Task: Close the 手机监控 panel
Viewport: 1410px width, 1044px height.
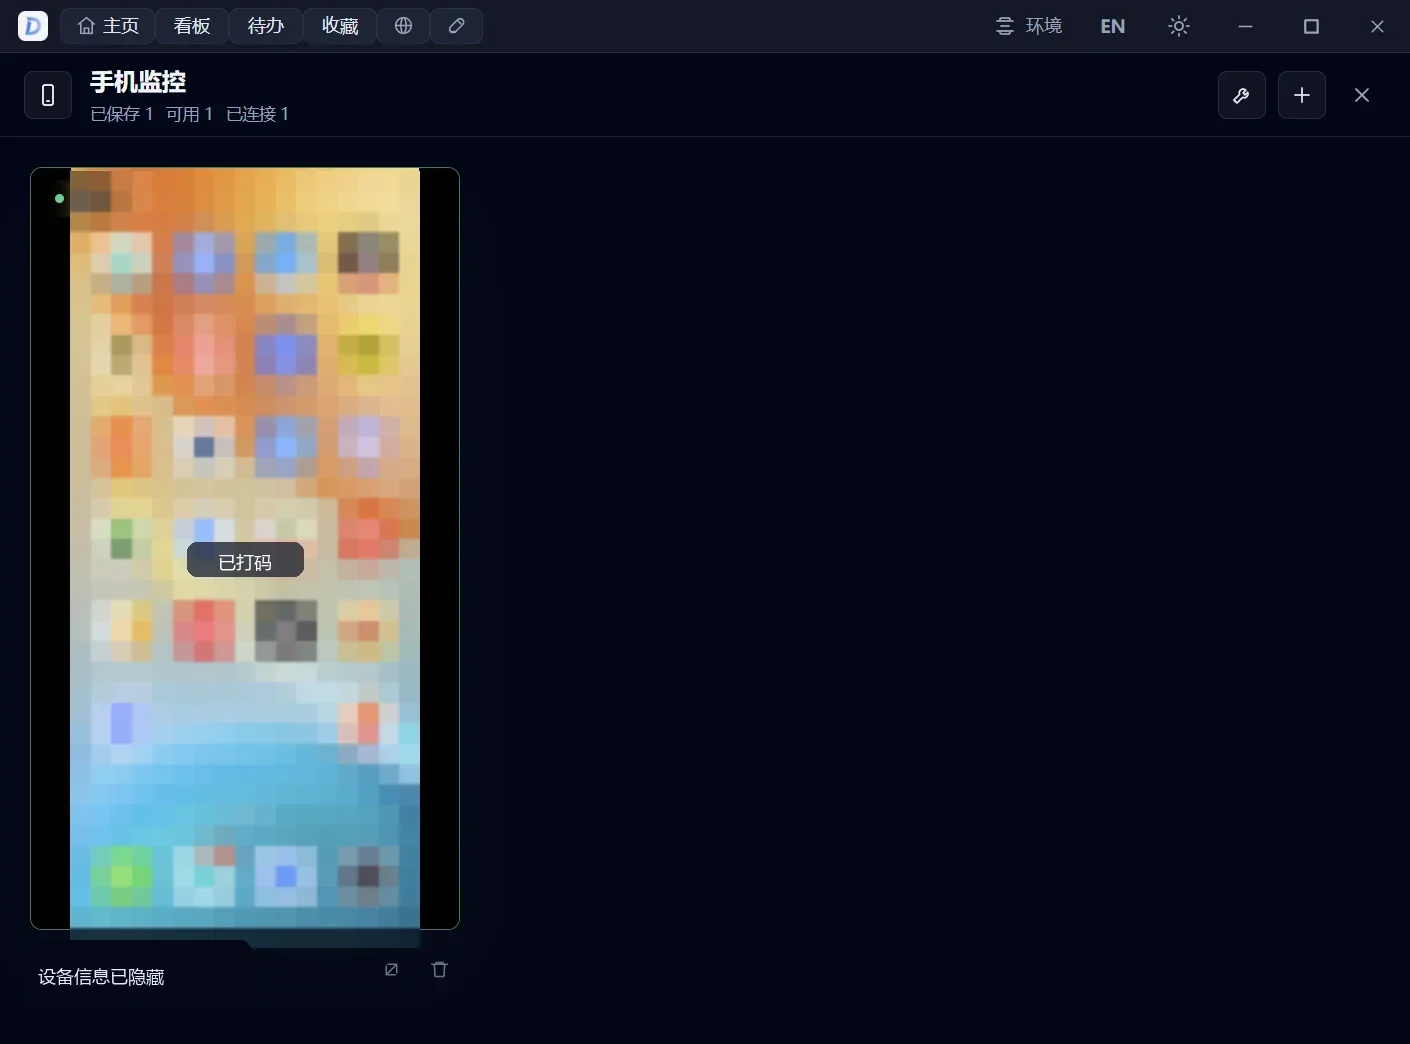Action: (x=1362, y=95)
